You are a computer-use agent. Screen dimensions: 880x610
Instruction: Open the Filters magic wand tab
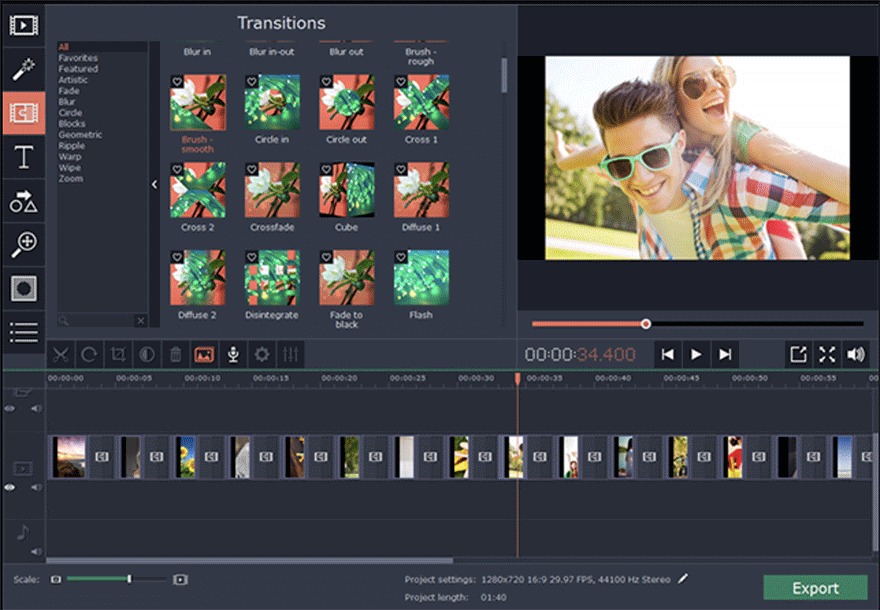click(24, 69)
